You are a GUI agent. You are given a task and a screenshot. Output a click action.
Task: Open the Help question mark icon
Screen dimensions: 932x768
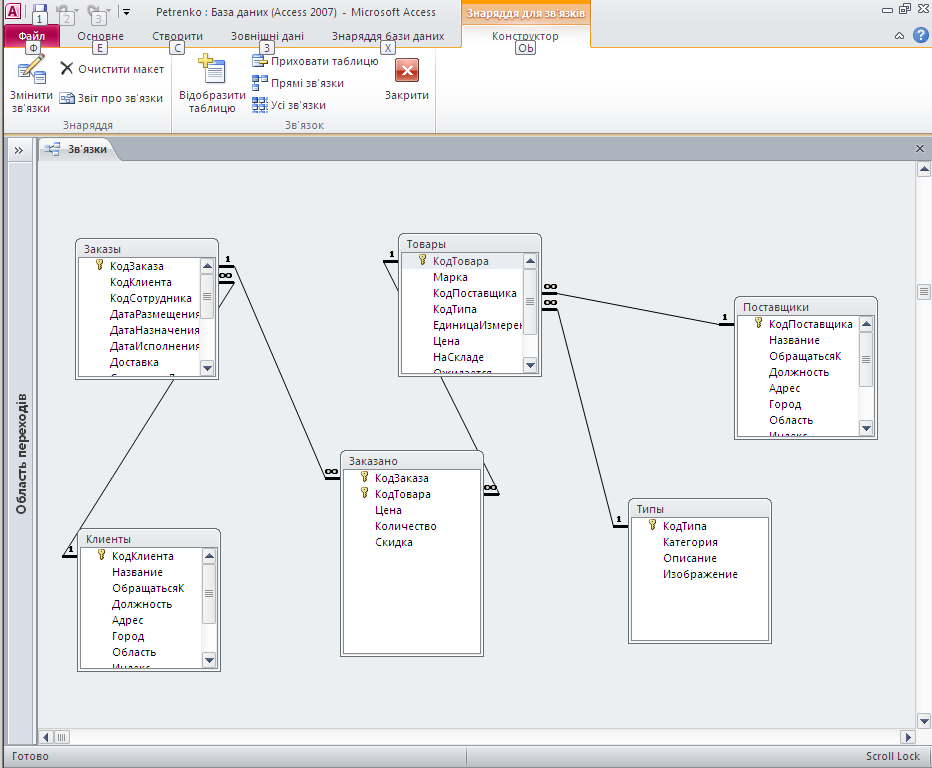pos(921,36)
